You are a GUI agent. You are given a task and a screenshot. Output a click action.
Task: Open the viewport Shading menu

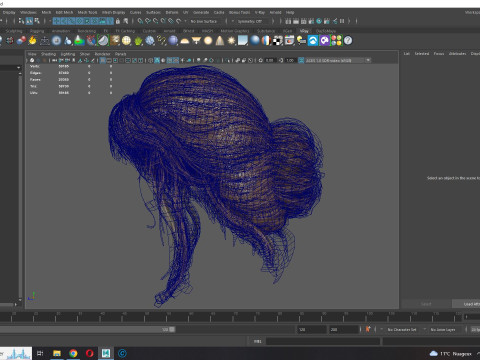tap(48, 54)
